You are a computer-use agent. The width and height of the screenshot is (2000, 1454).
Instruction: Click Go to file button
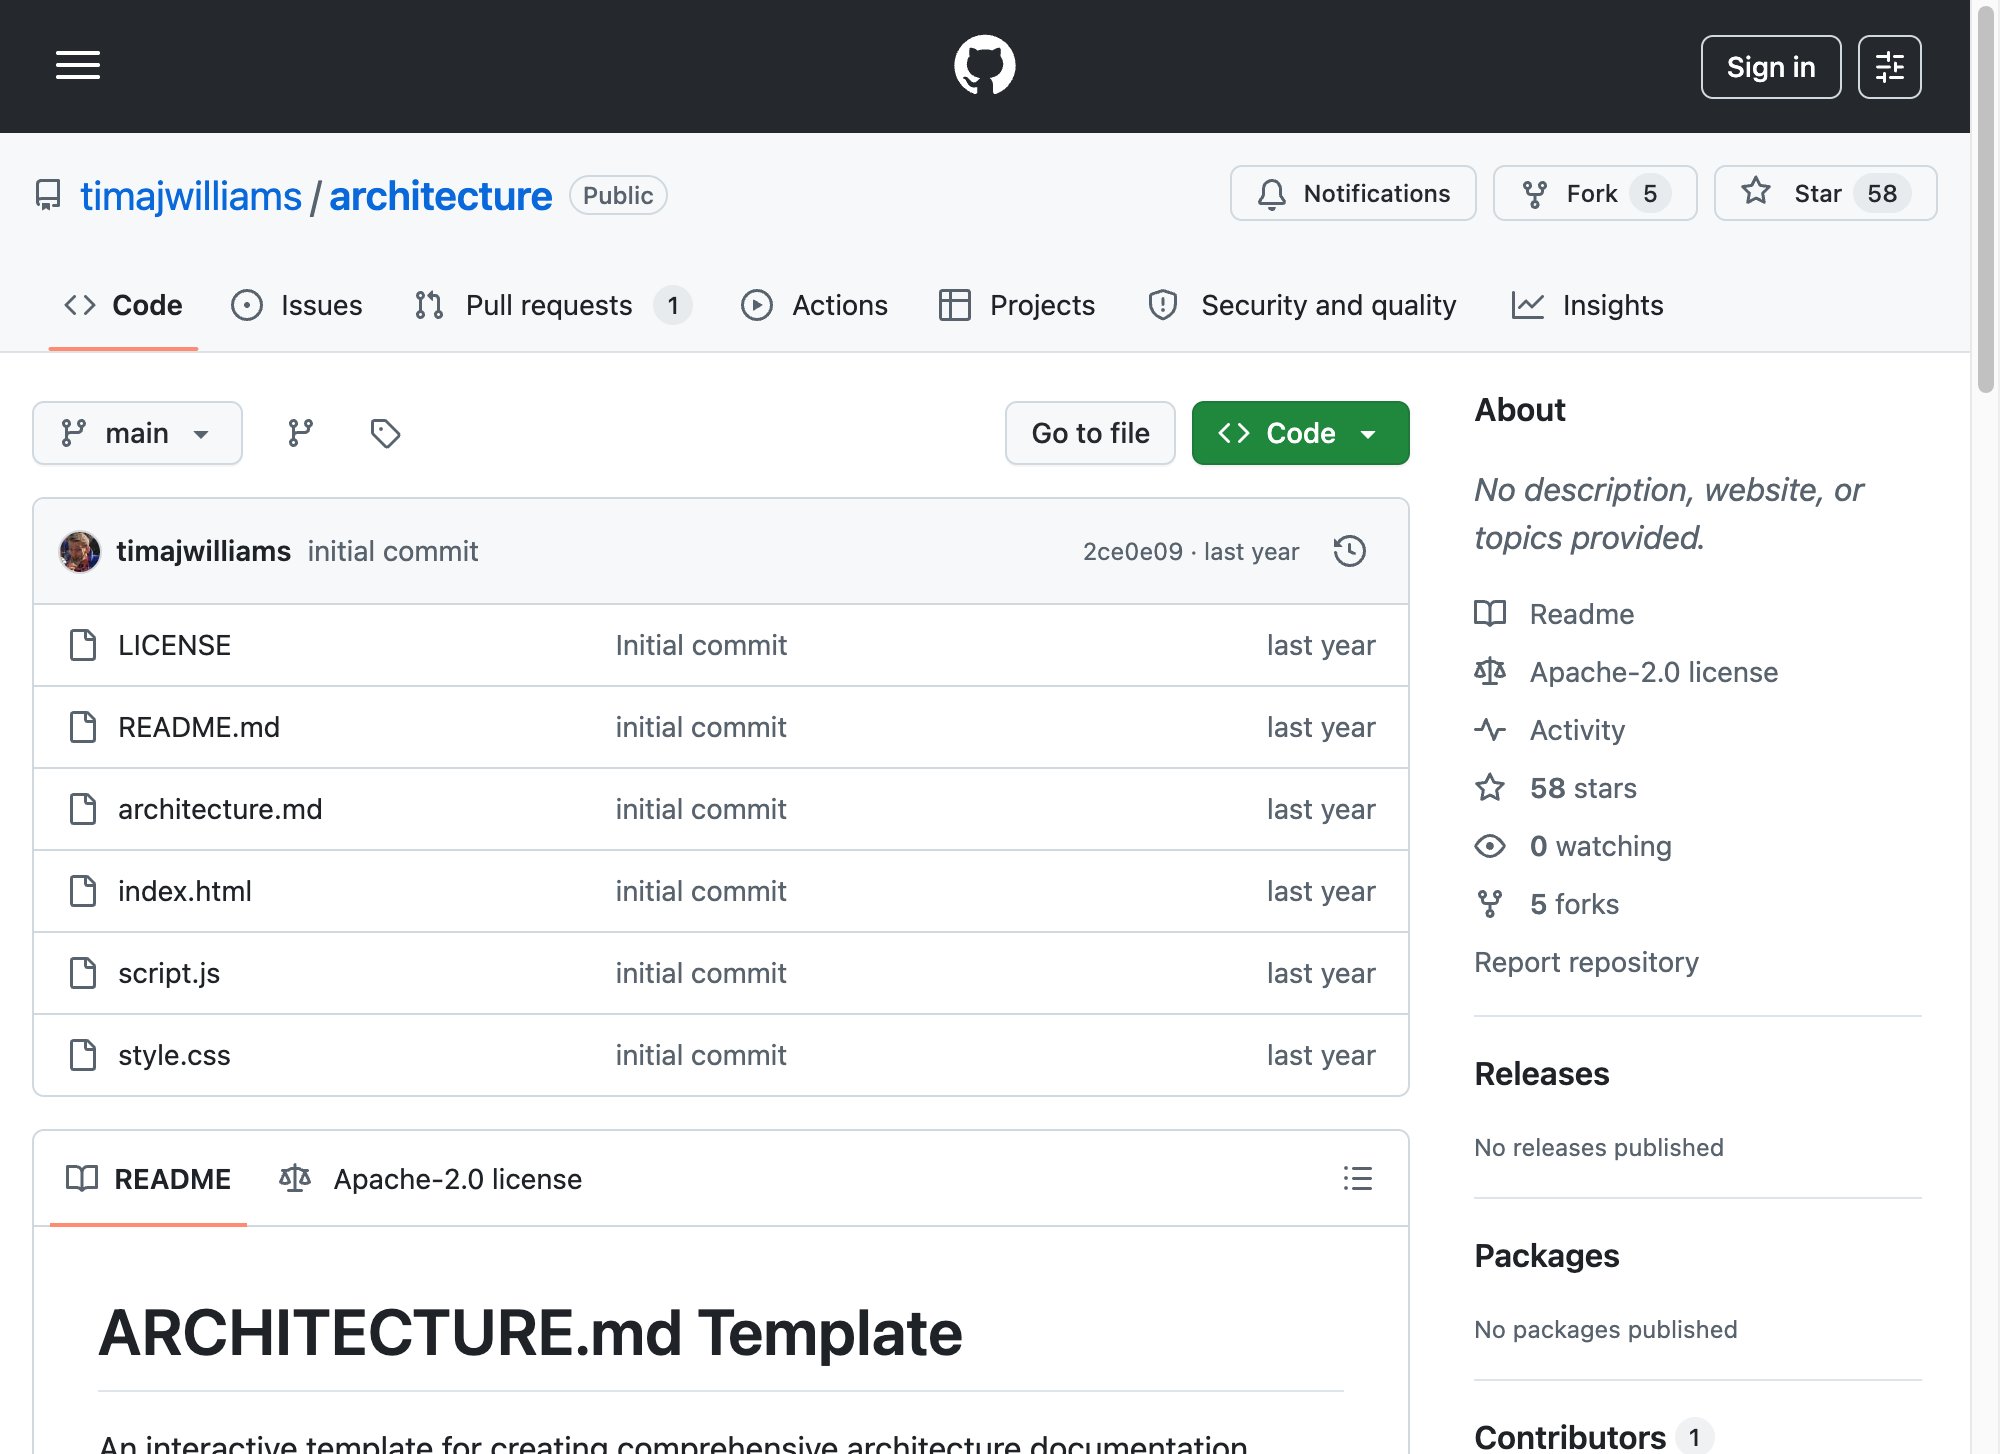point(1090,433)
